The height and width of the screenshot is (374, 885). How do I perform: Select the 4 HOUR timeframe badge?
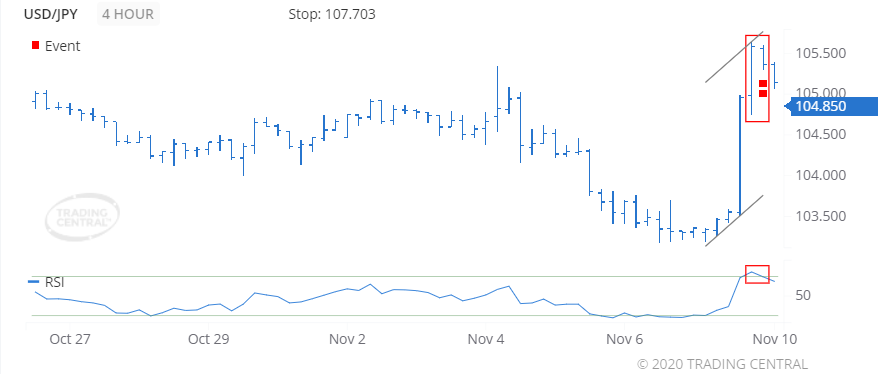click(x=128, y=14)
